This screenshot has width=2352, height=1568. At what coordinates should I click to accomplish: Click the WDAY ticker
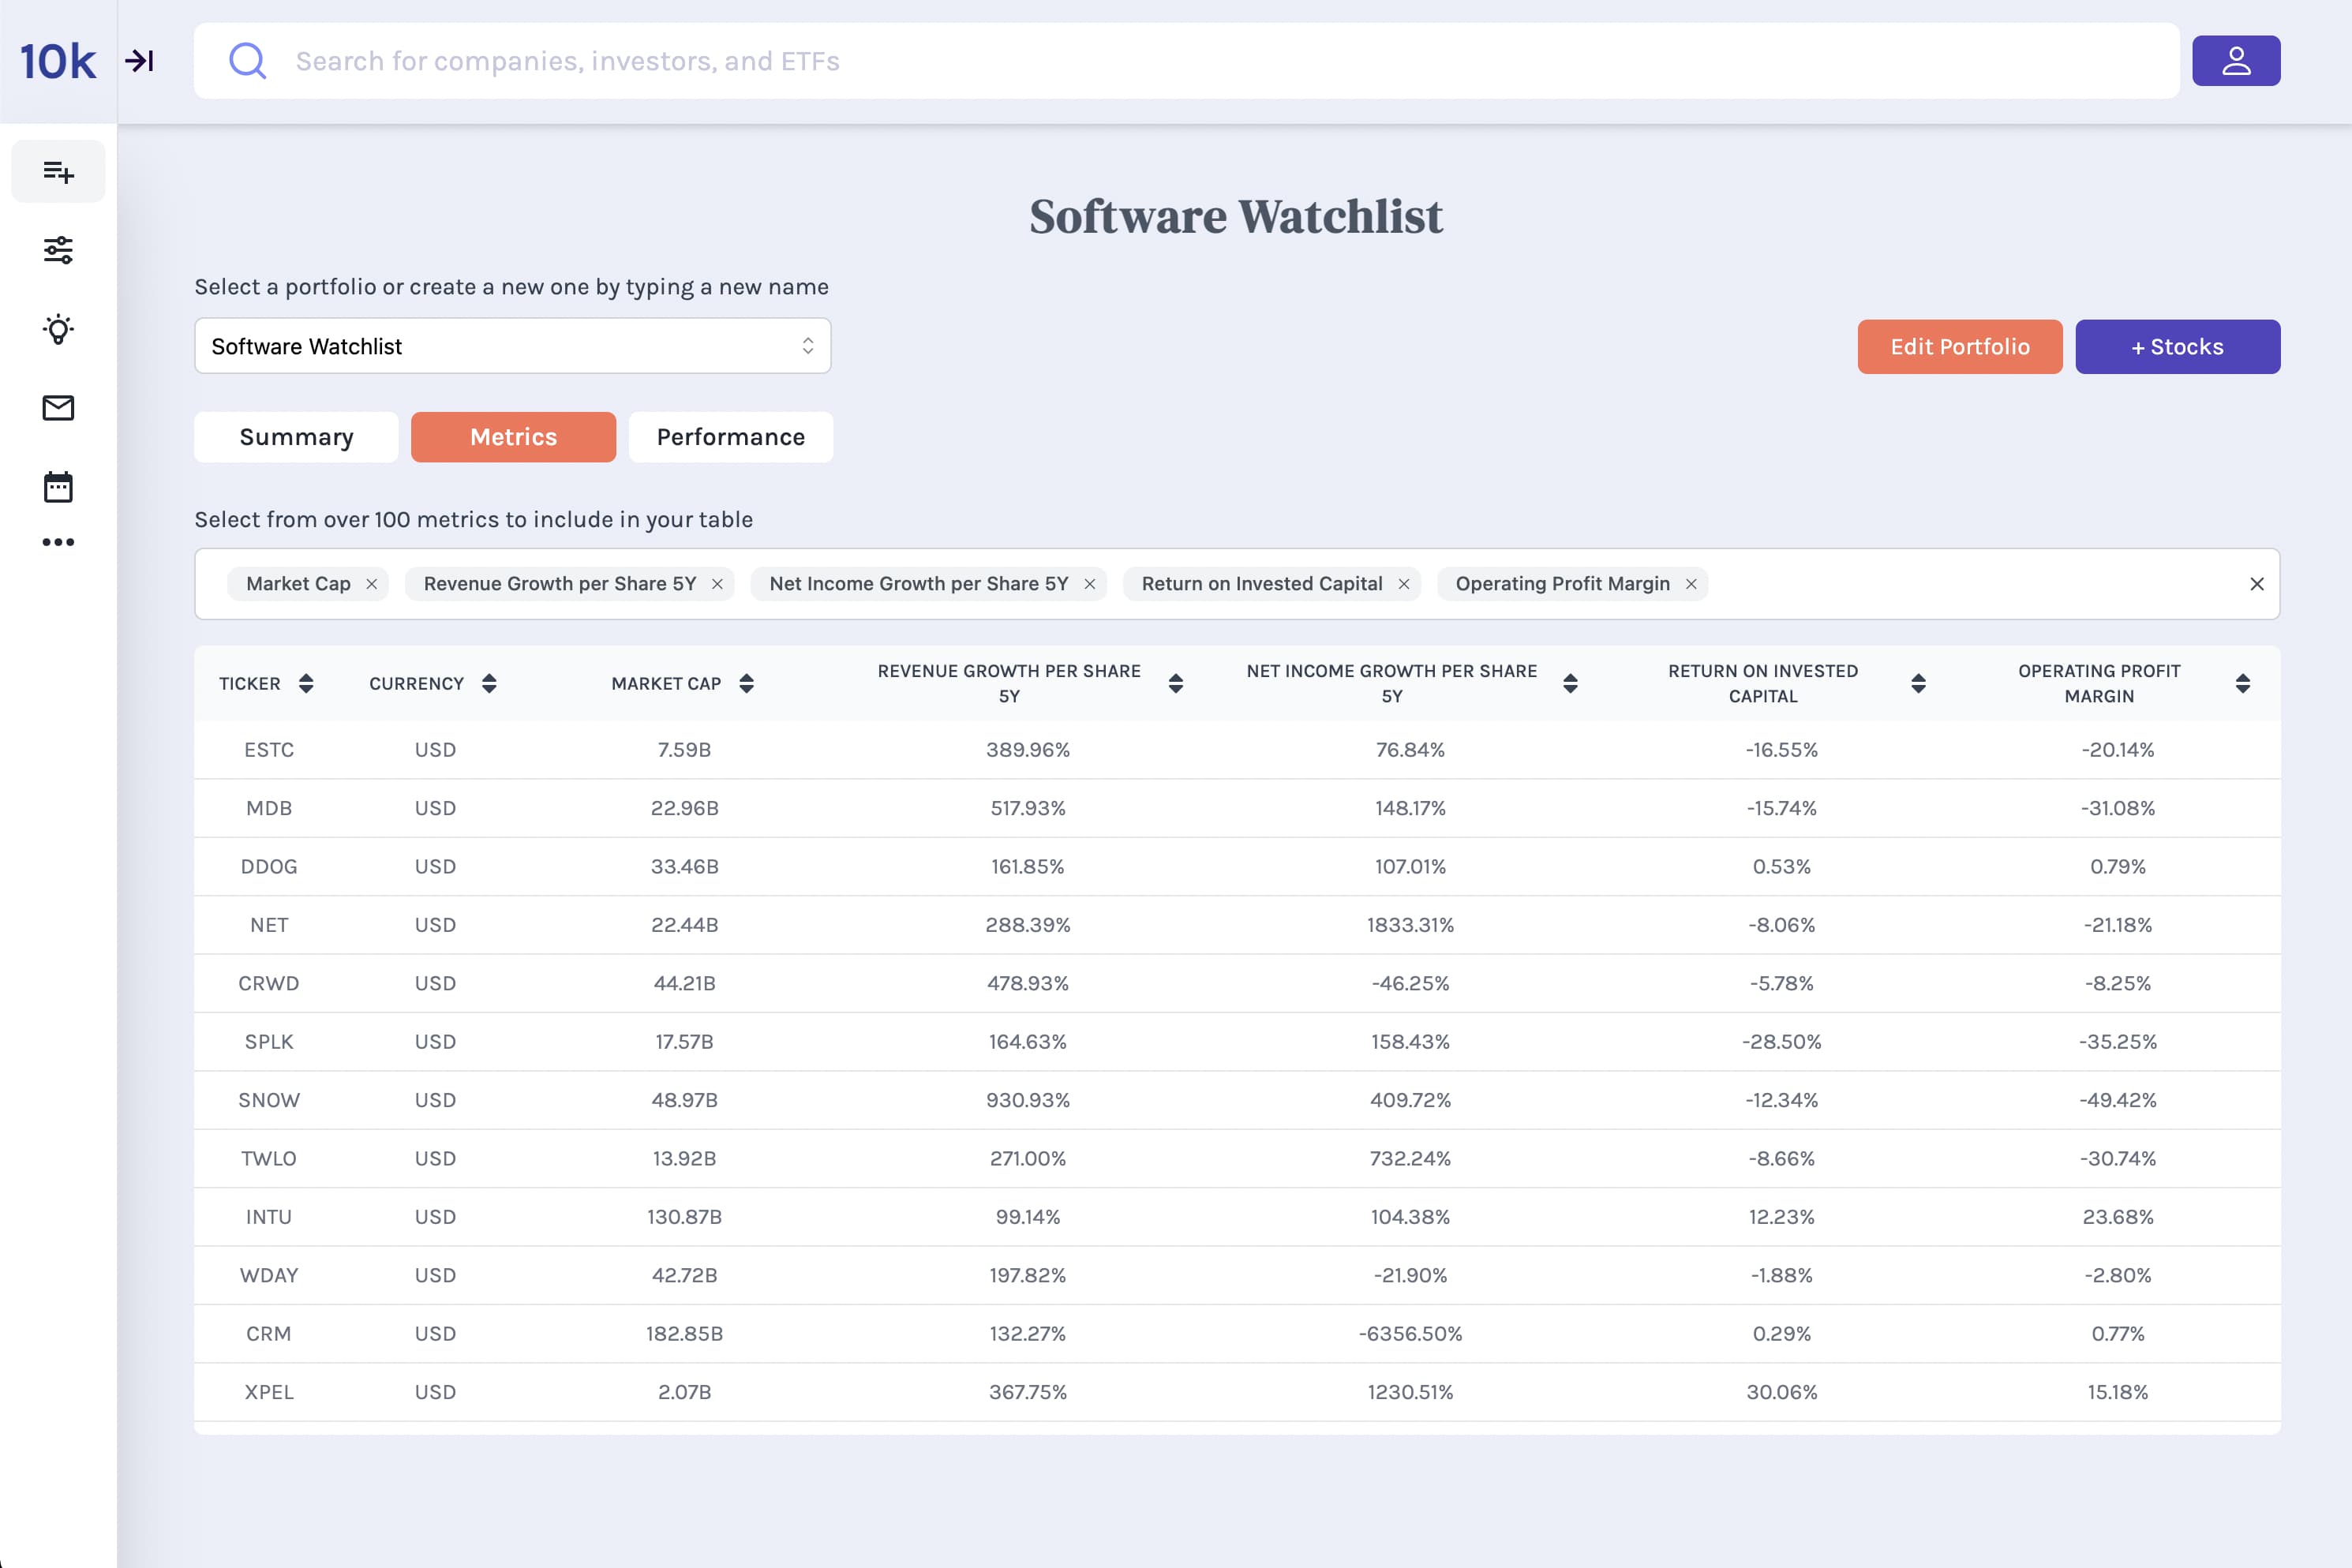point(269,1276)
